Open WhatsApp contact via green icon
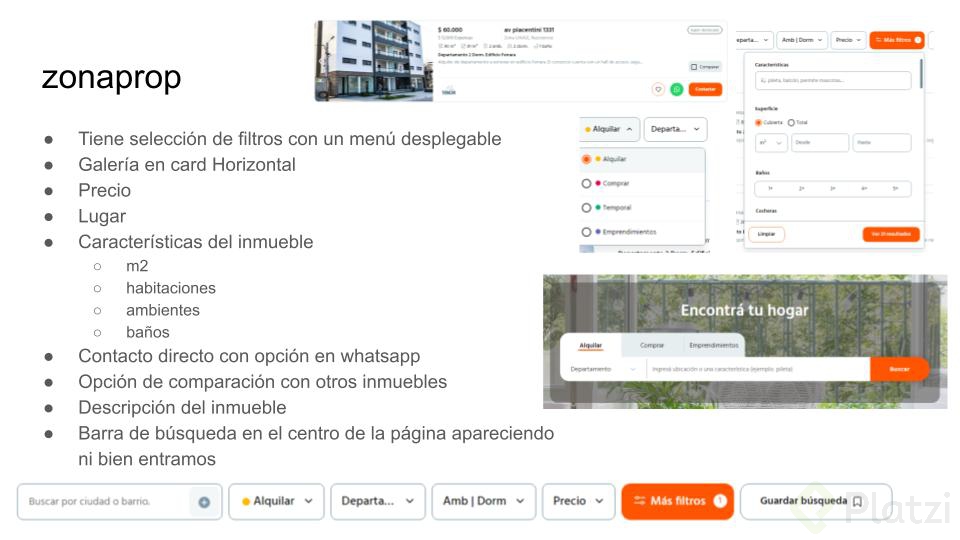960x540 pixels. coord(677,89)
